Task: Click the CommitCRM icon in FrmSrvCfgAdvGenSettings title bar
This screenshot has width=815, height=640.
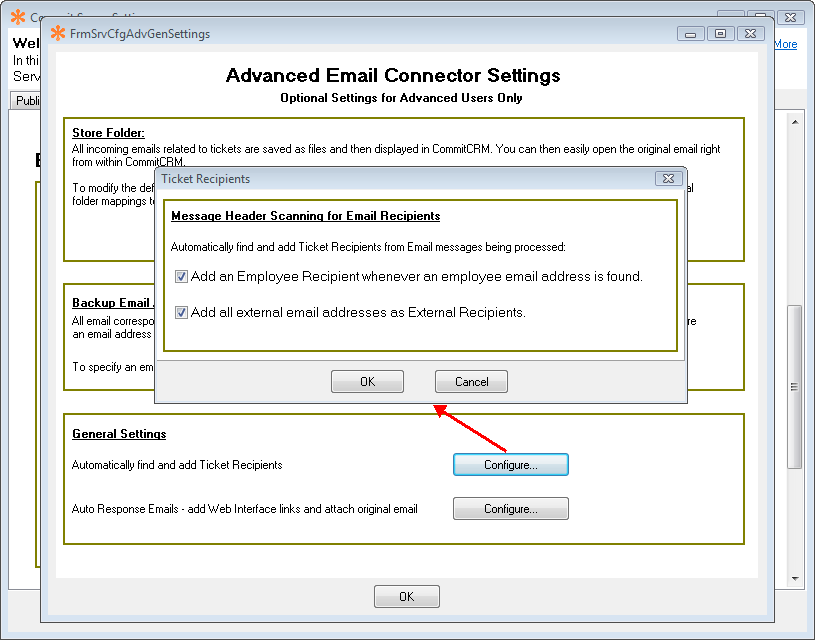Action: [58, 34]
